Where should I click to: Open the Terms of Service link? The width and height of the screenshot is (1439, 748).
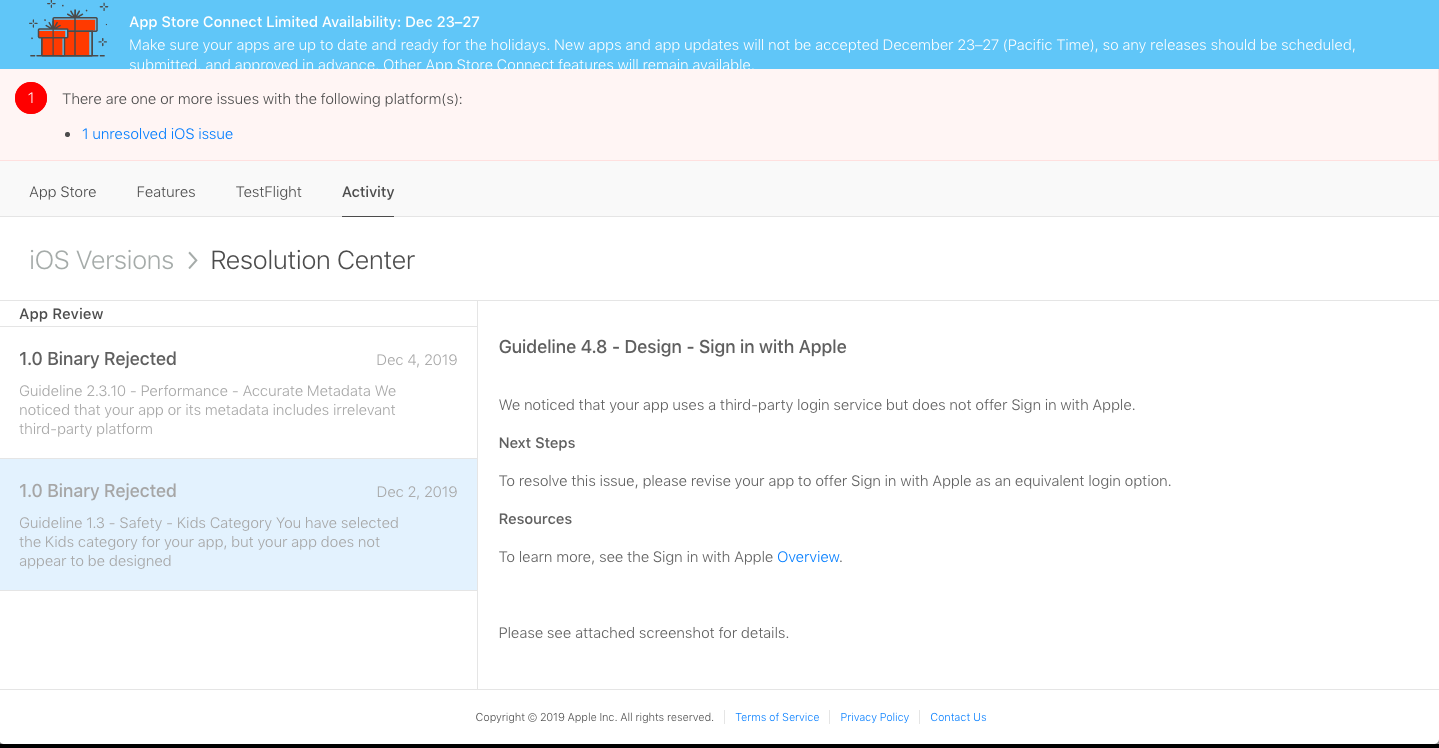777,717
